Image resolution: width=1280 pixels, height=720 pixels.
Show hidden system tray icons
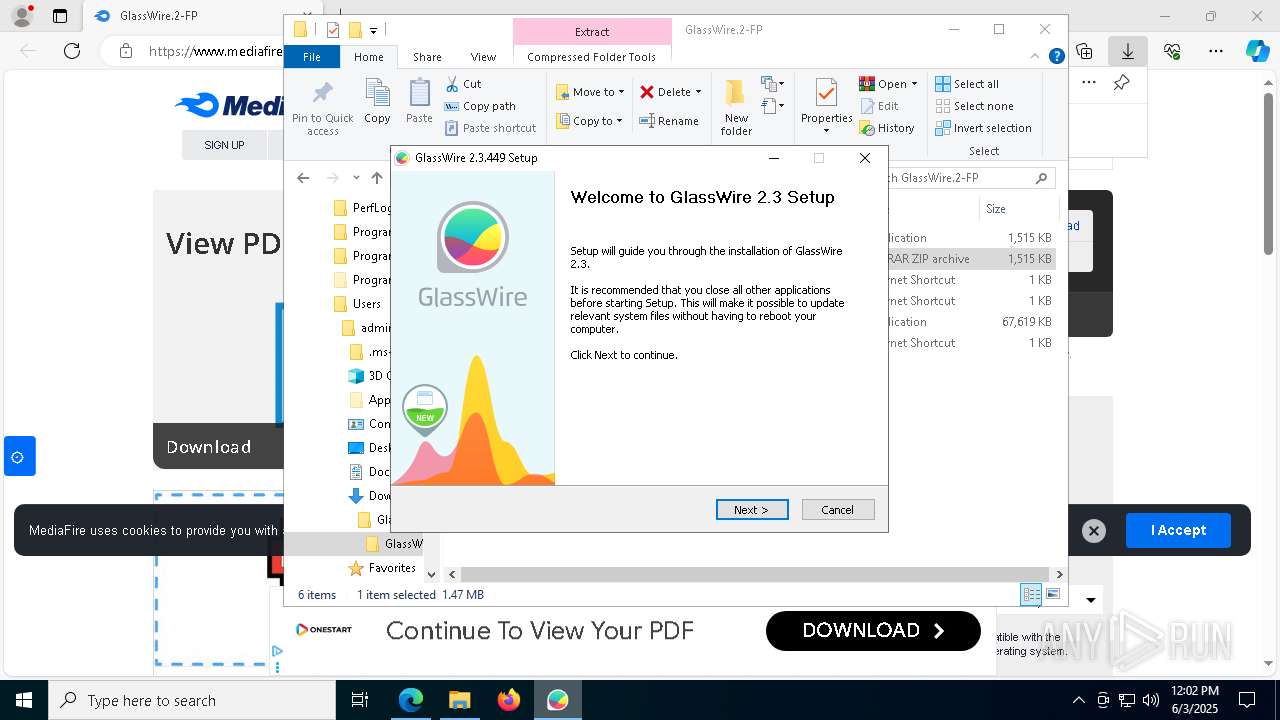pos(1078,700)
